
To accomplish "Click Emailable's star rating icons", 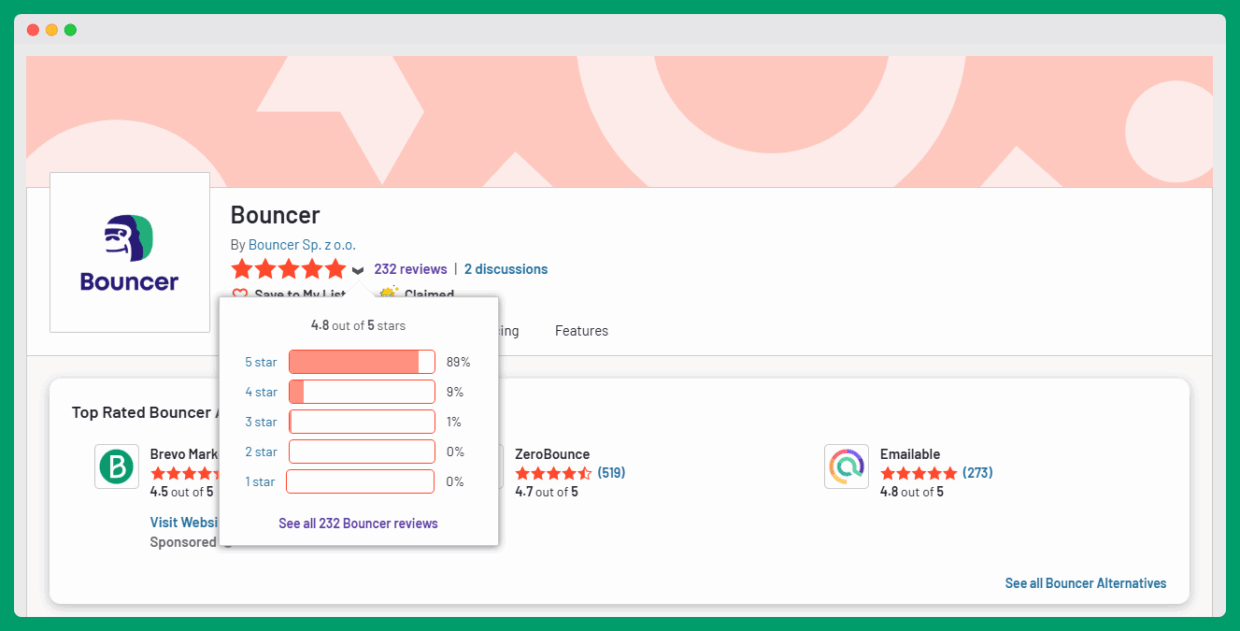I will (x=918, y=473).
